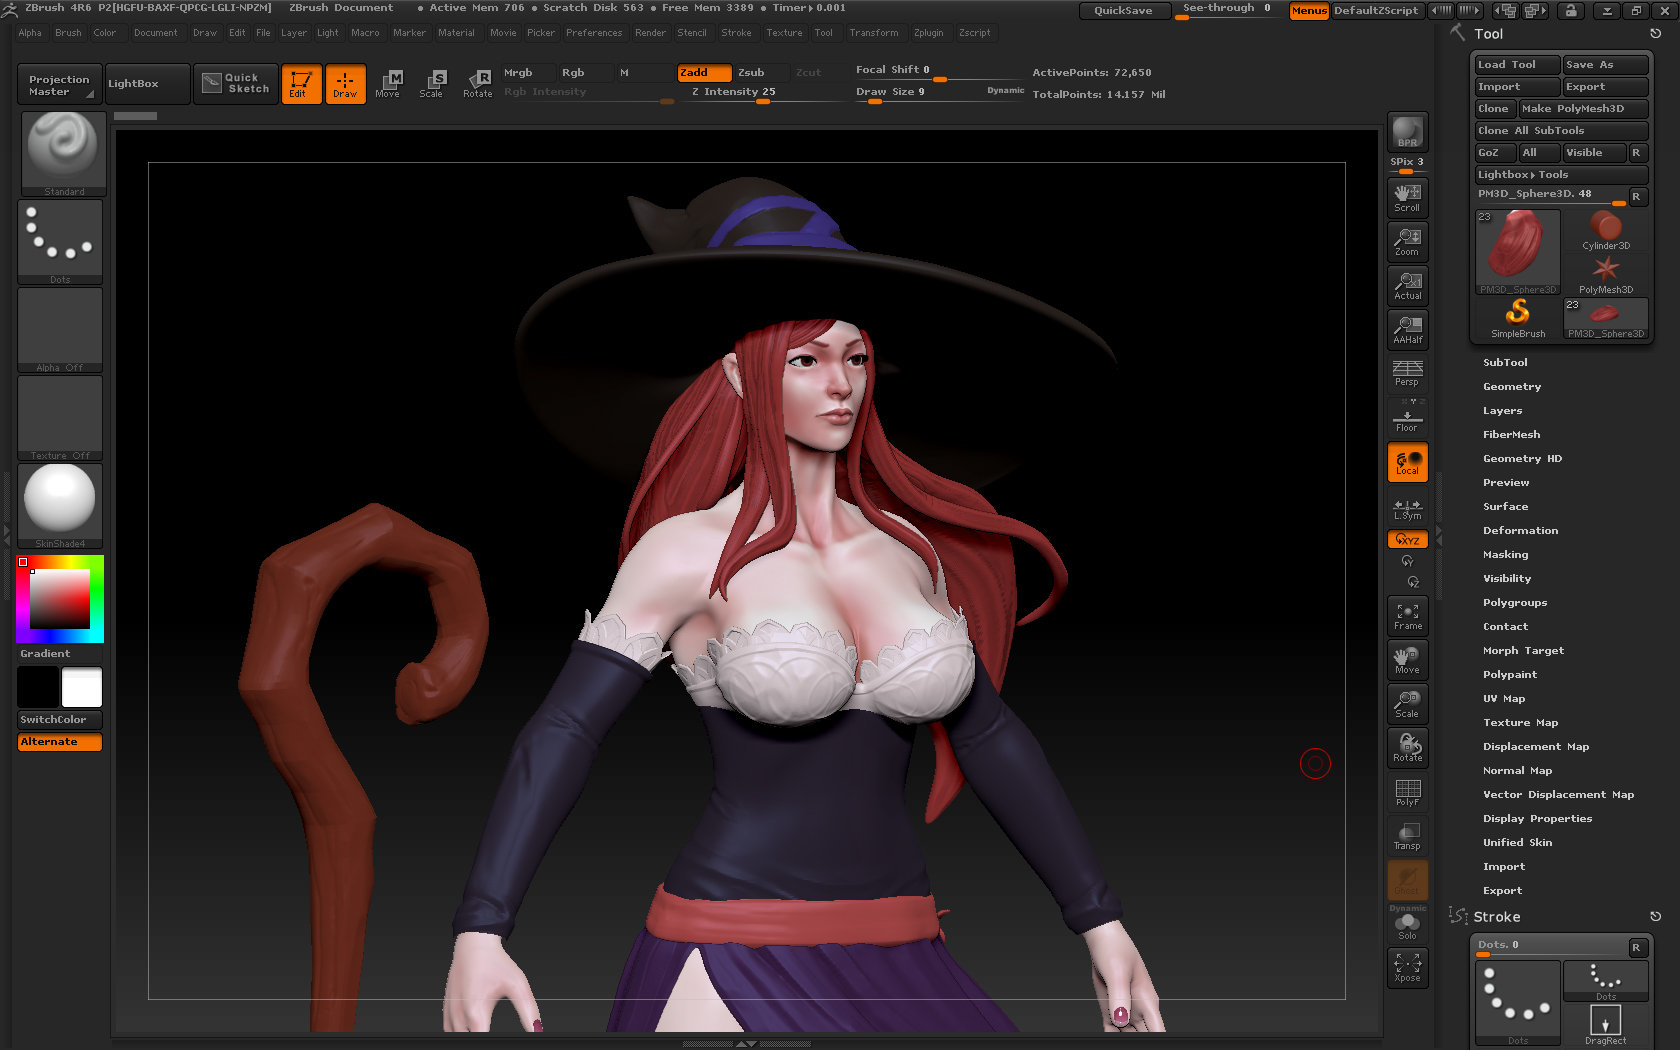
Task: Toggle Solo mode
Action: pos(1407,927)
